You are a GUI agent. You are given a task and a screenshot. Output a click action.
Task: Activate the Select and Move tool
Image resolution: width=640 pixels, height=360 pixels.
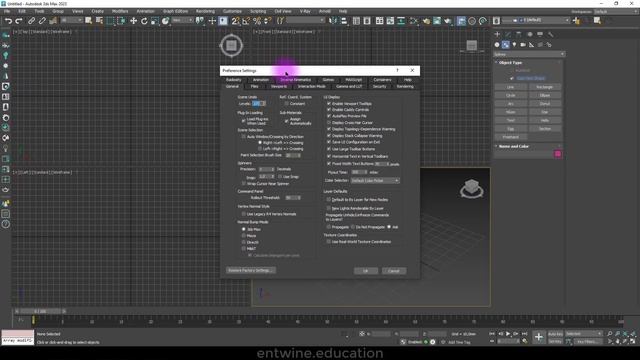[x=133, y=21]
